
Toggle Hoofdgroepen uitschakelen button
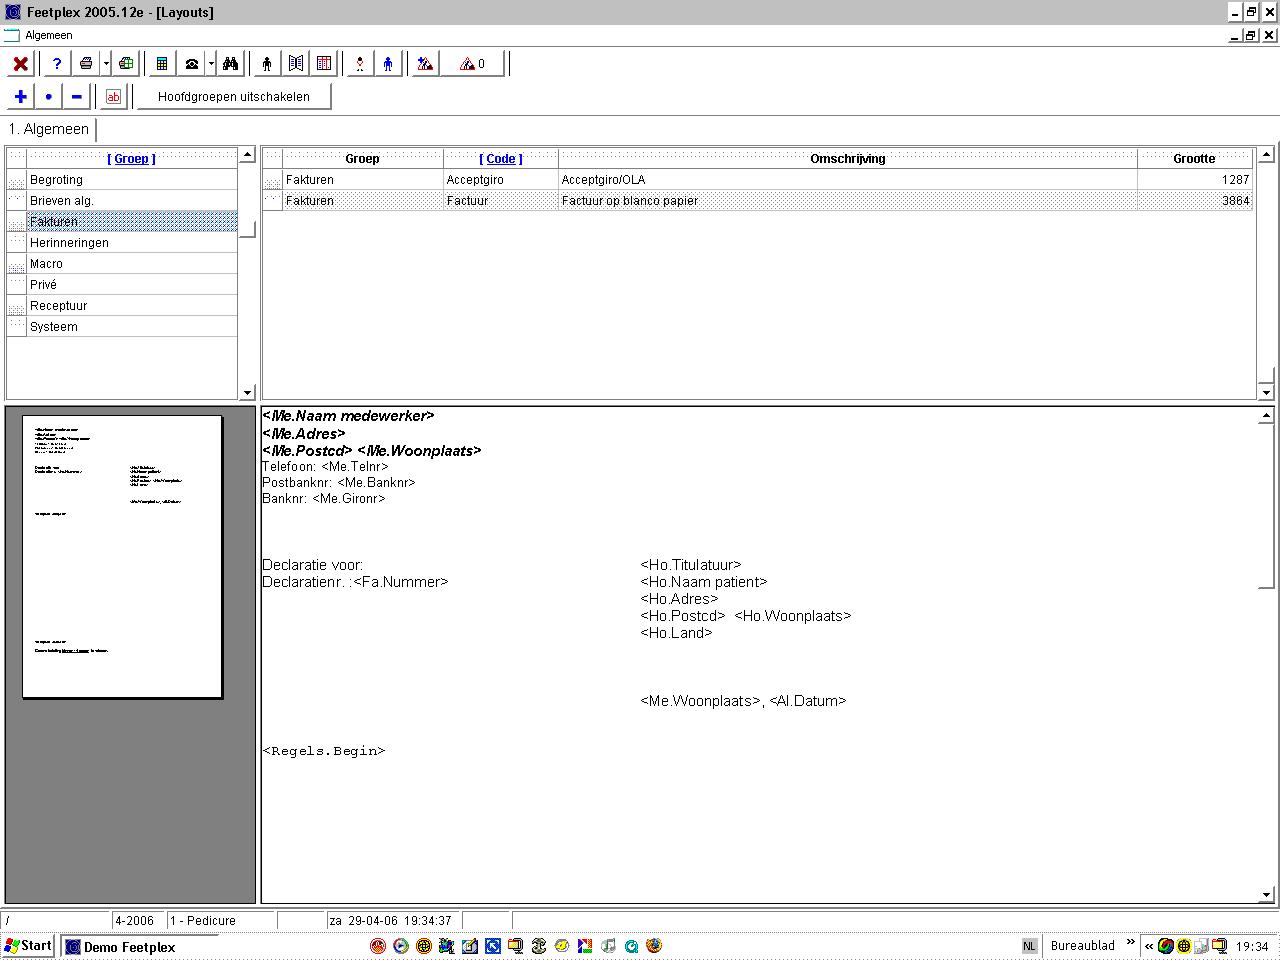click(233, 97)
